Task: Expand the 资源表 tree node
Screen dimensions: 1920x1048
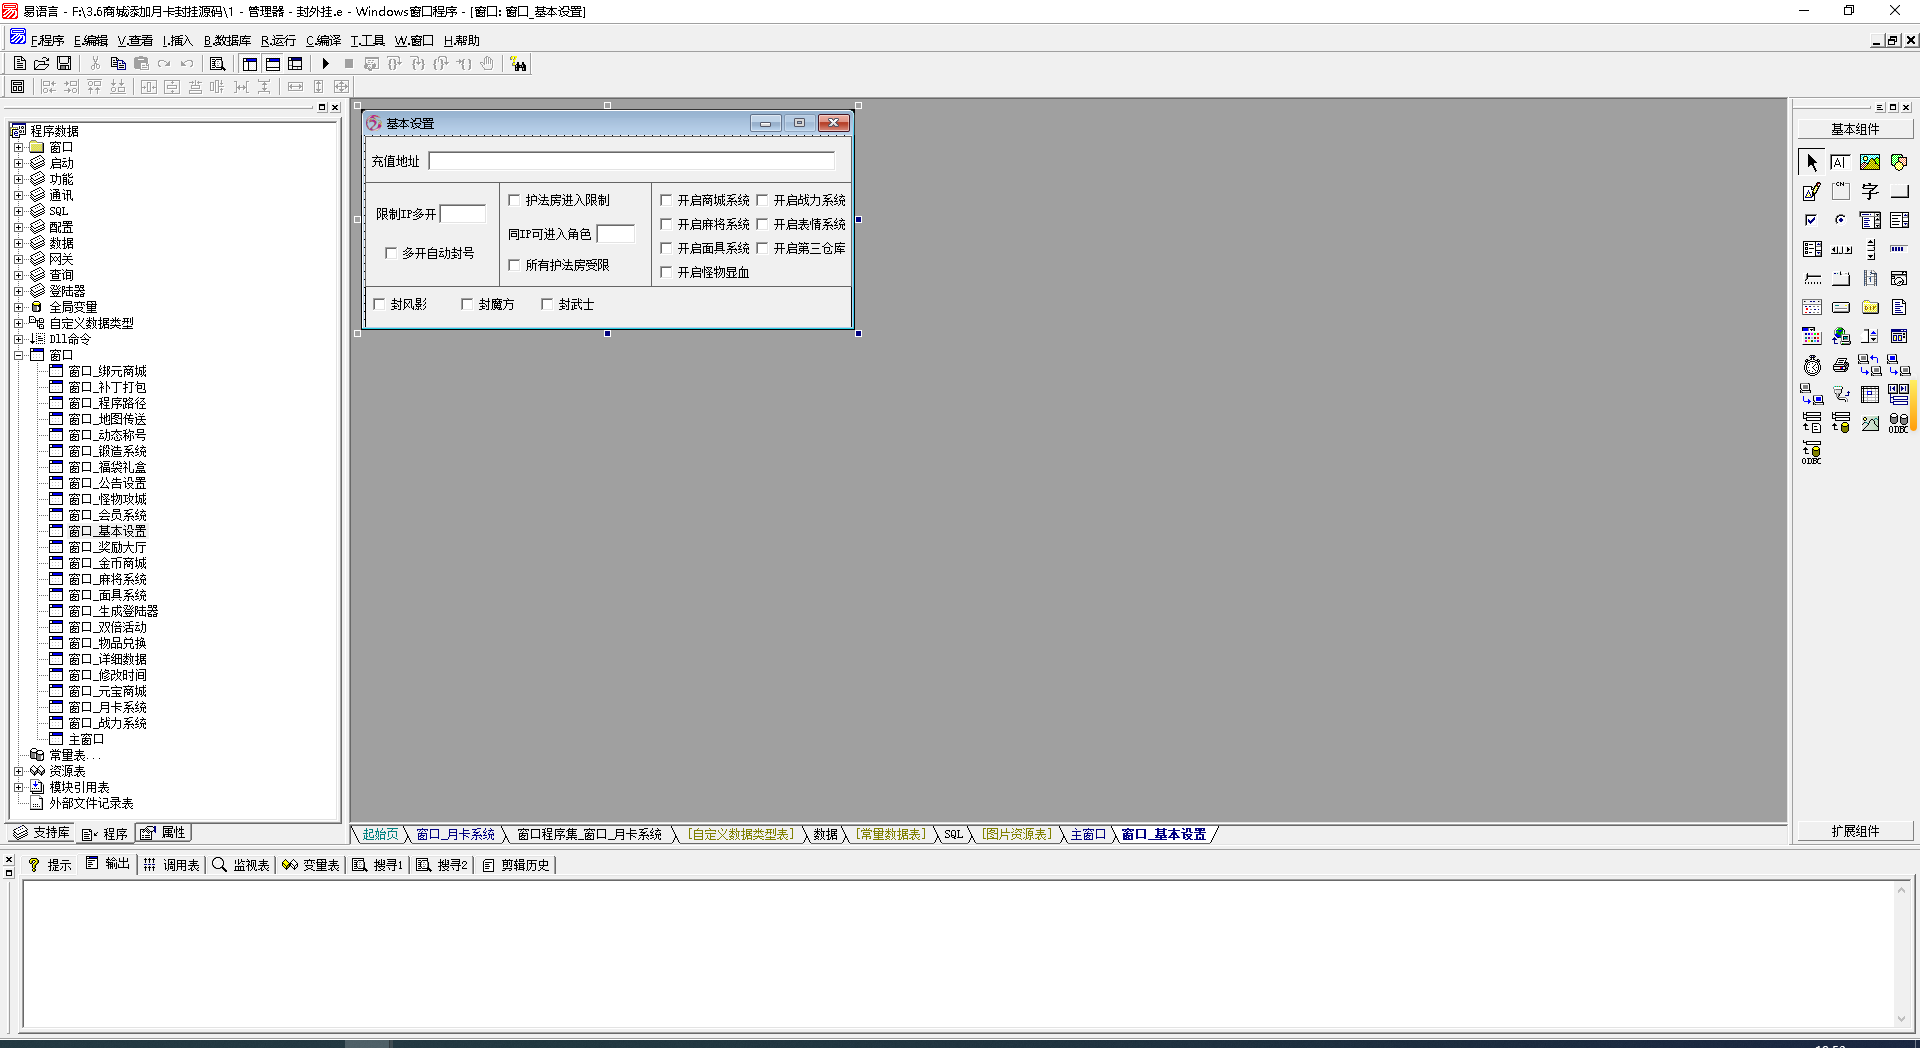Action: (x=18, y=771)
